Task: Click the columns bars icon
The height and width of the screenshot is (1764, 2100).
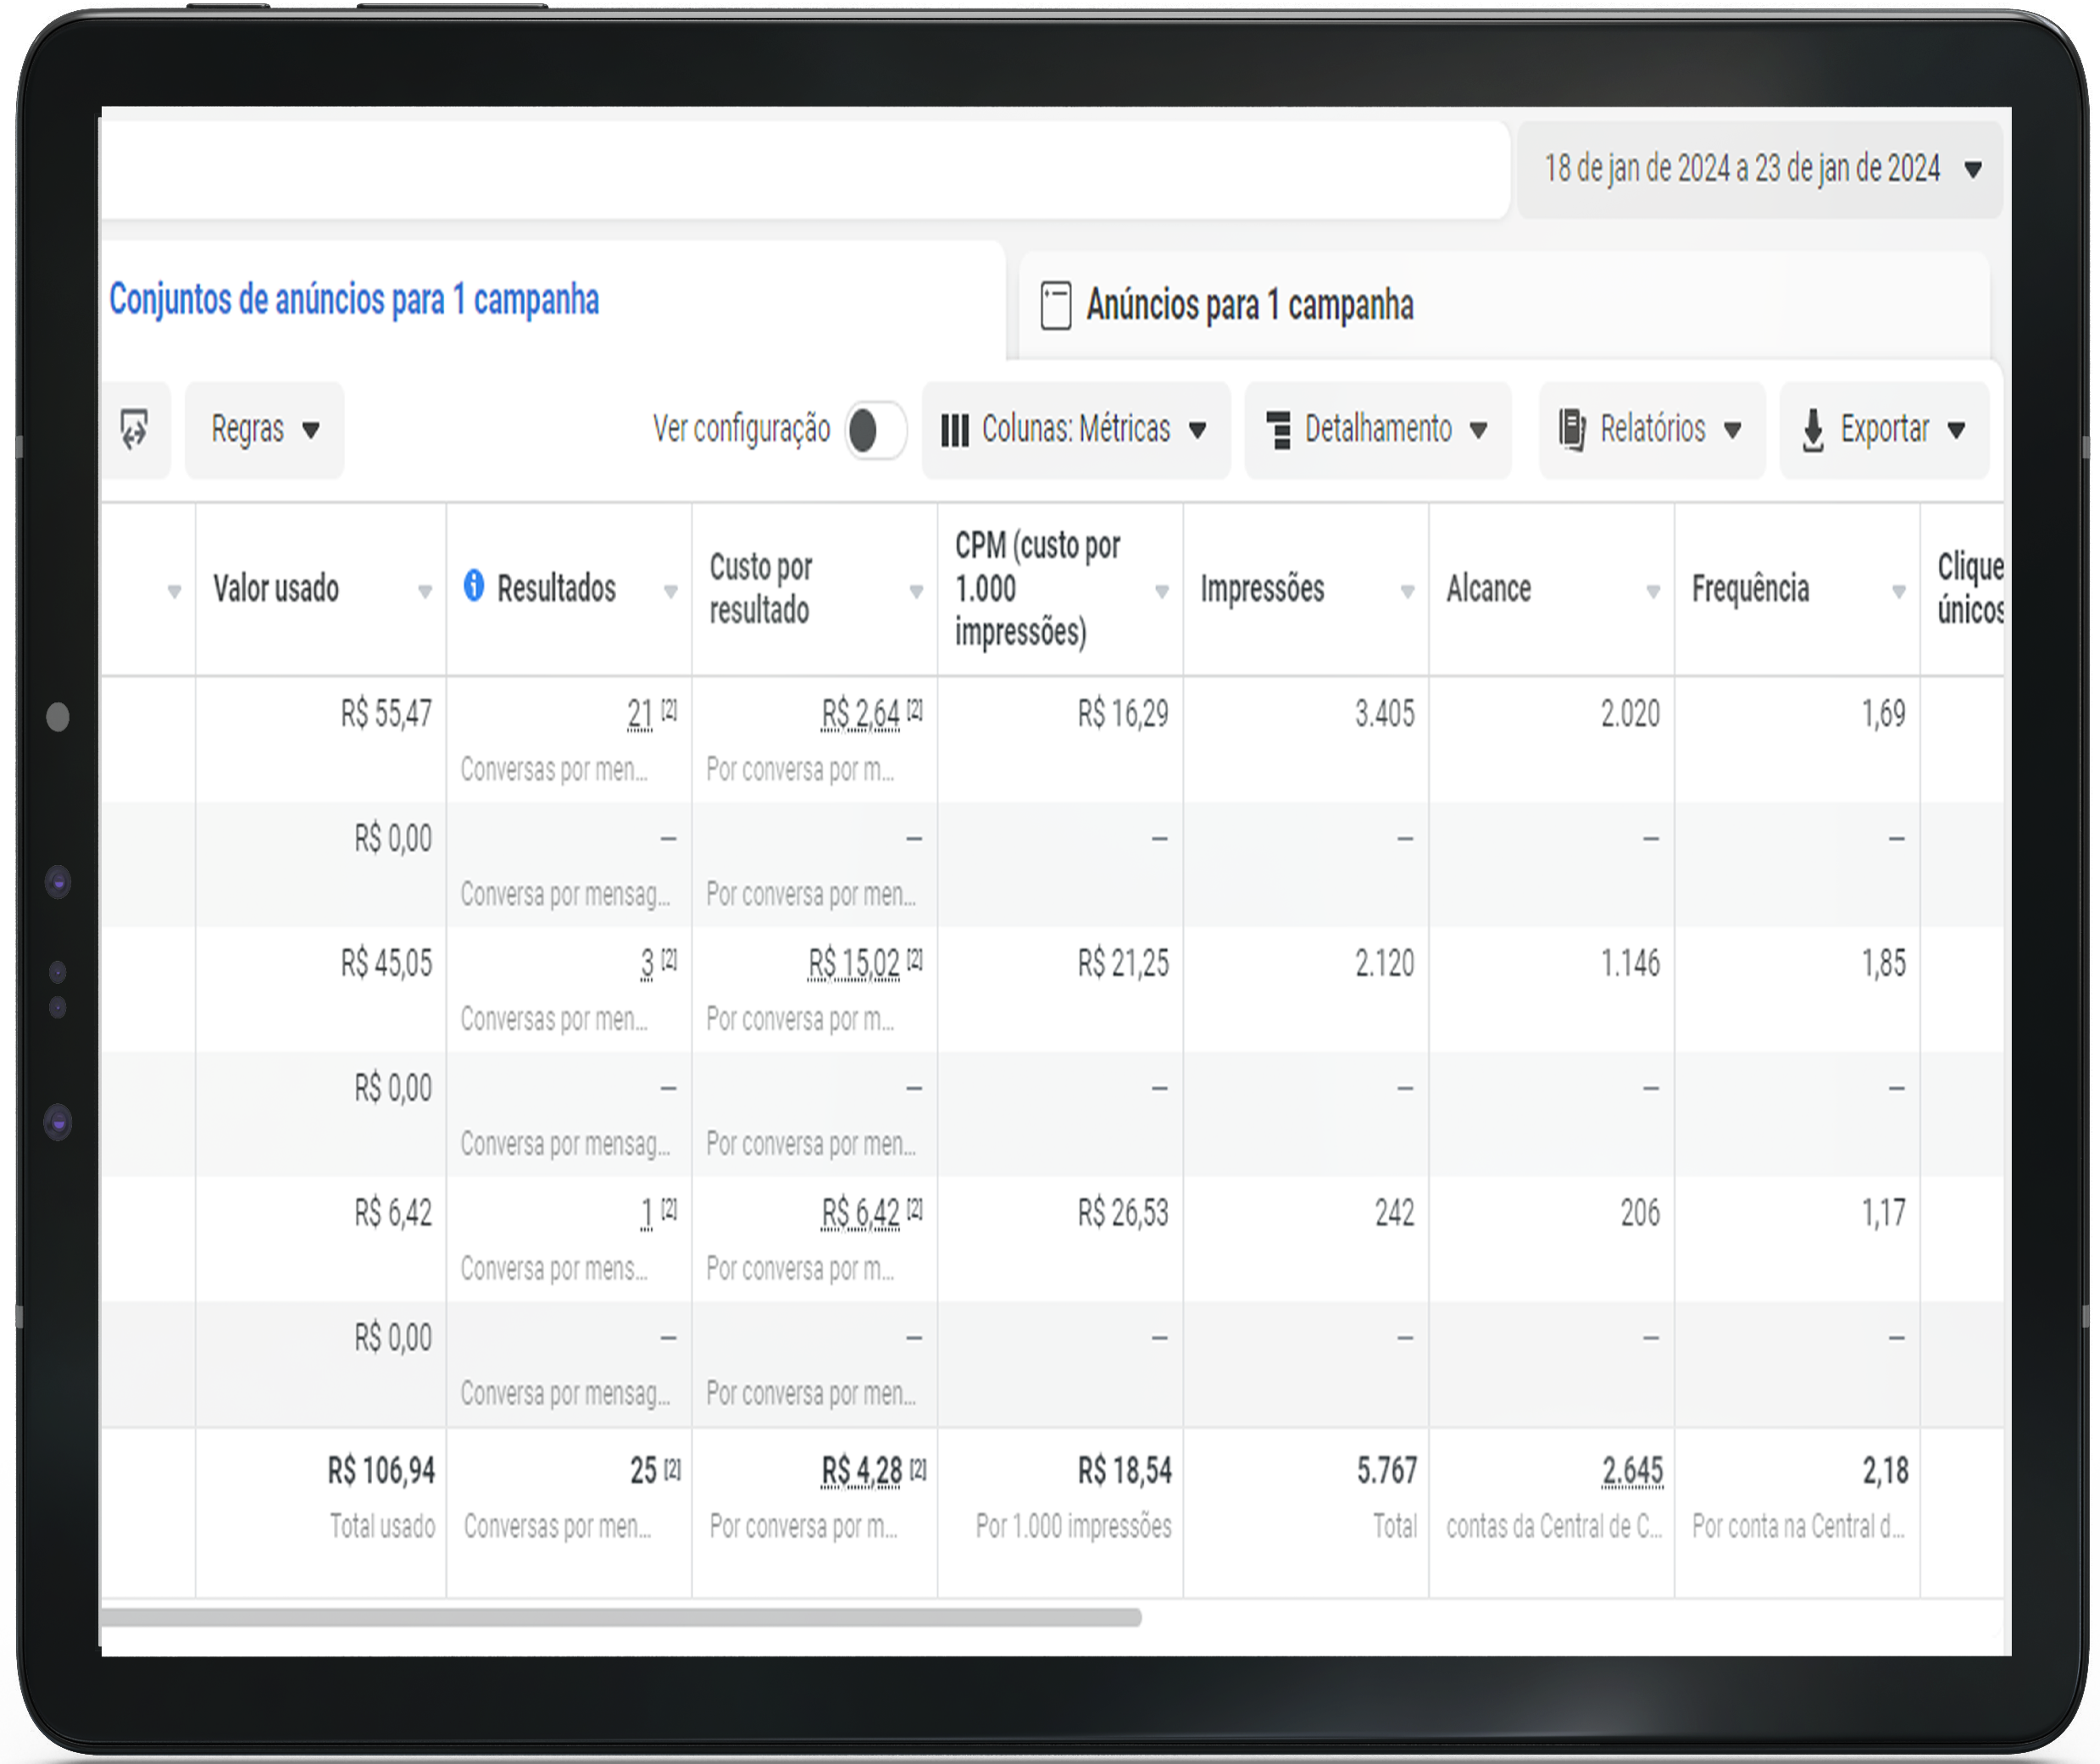Action: 955,431
